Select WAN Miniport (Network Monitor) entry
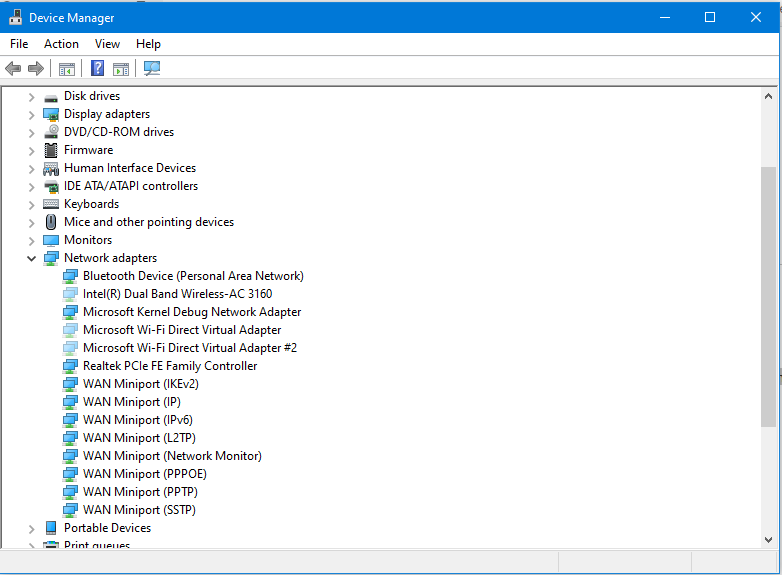This screenshot has width=782, height=575. [172, 455]
